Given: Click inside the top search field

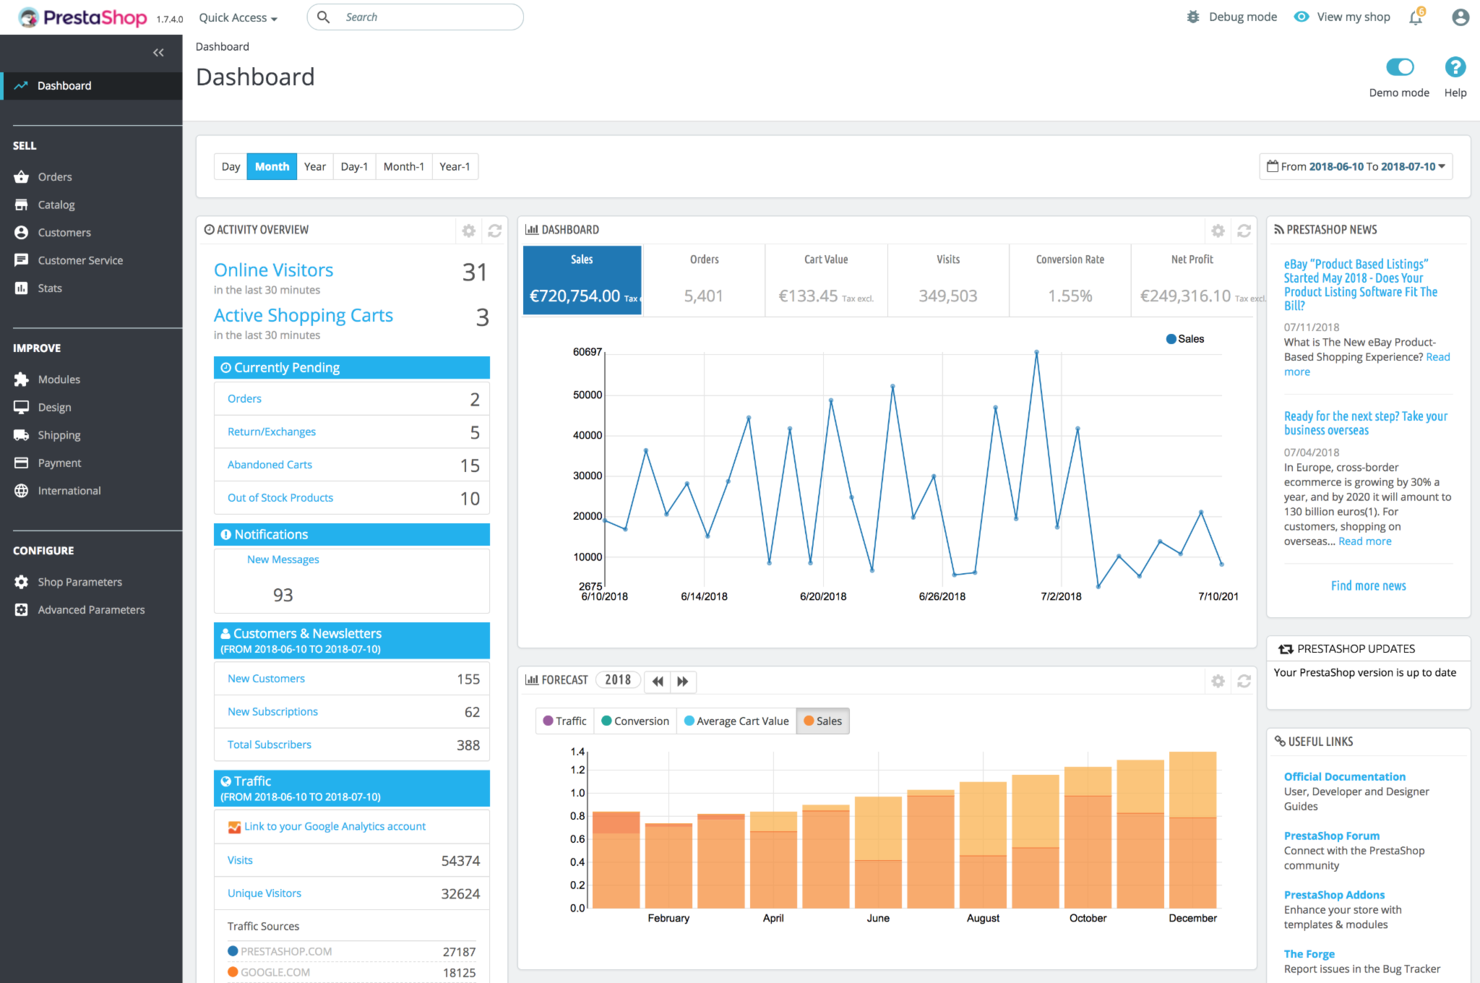Looking at the screenshot, I should tap(415, 17).
